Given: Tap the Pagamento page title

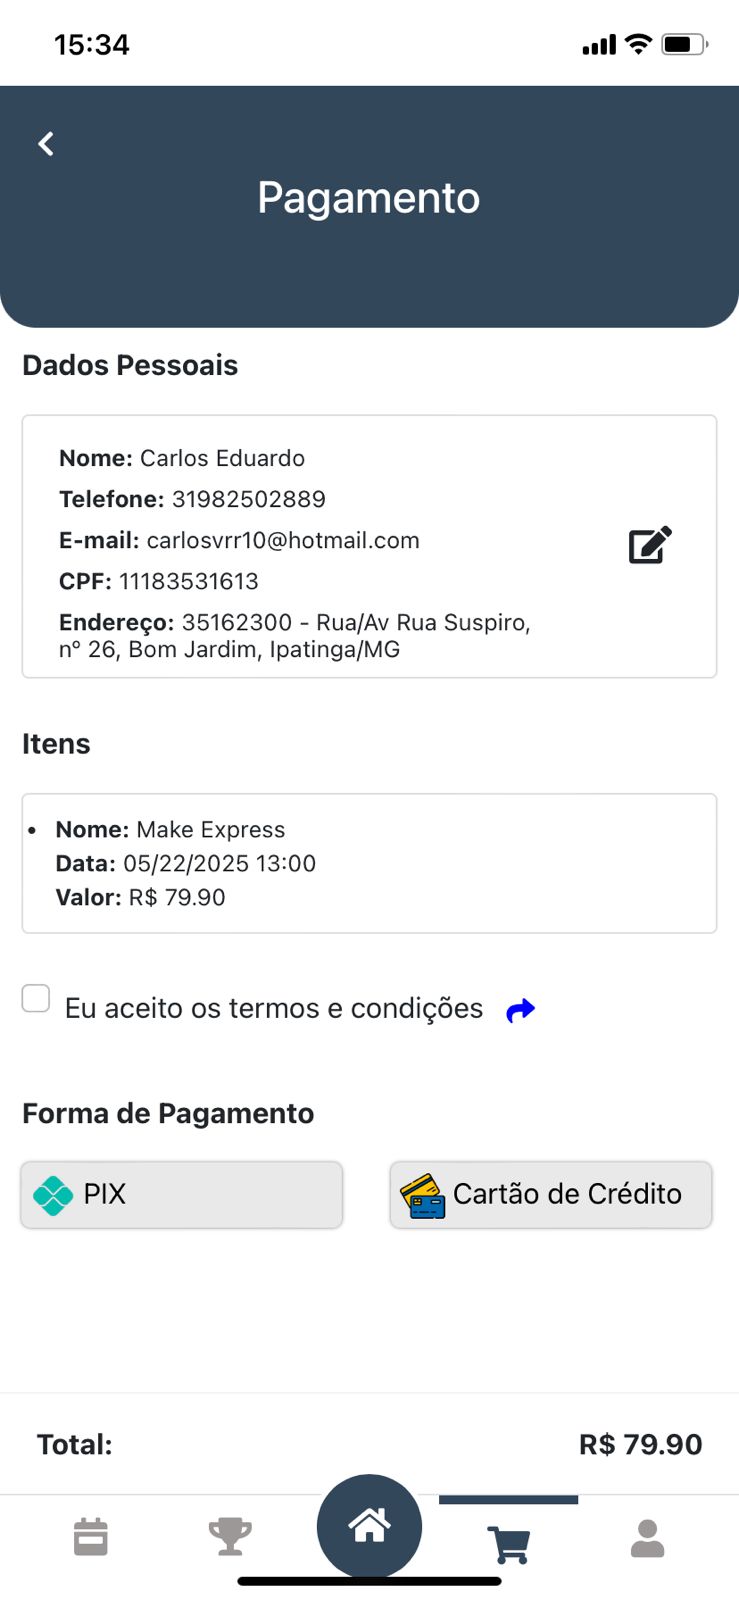Looking at the screenshot, I should (x=369, y=198).
